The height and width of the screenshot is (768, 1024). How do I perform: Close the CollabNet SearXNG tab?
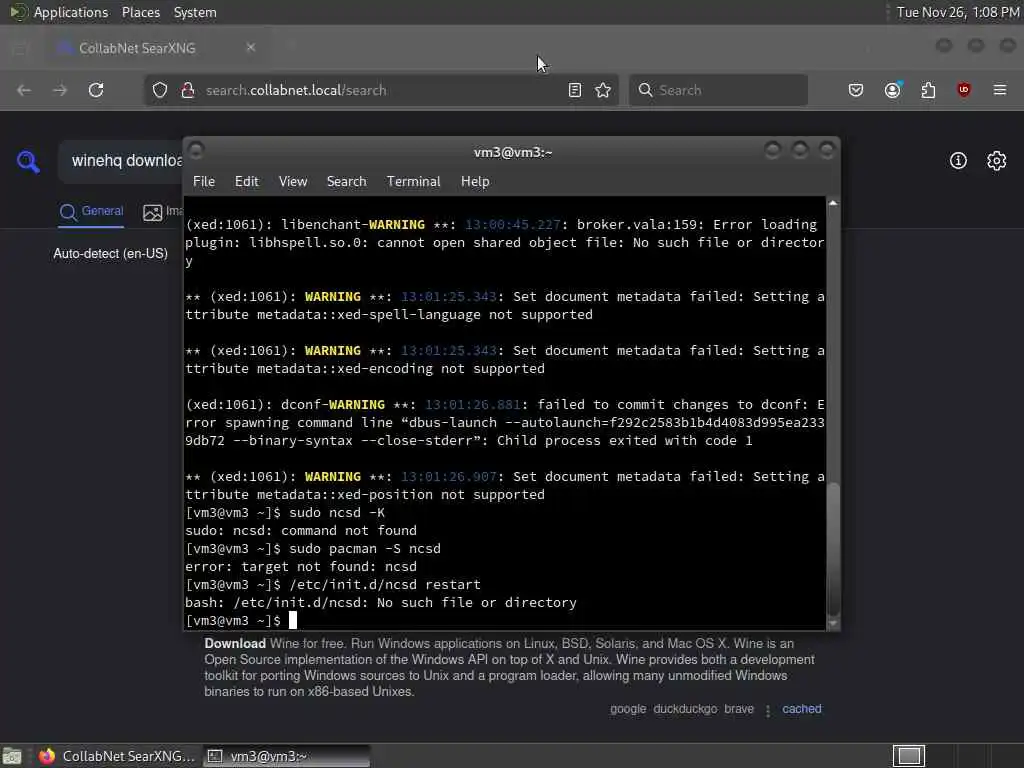pyautogui.click(x=251, y=47)
